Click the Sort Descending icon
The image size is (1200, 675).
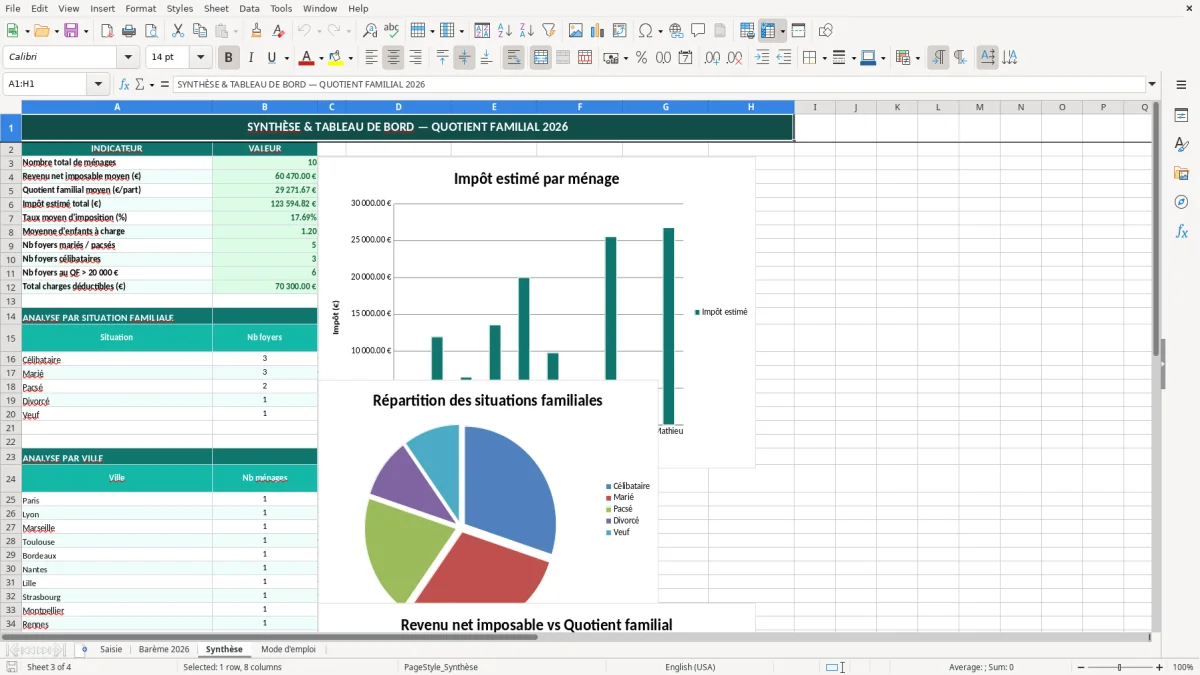[x=527, y=31]
